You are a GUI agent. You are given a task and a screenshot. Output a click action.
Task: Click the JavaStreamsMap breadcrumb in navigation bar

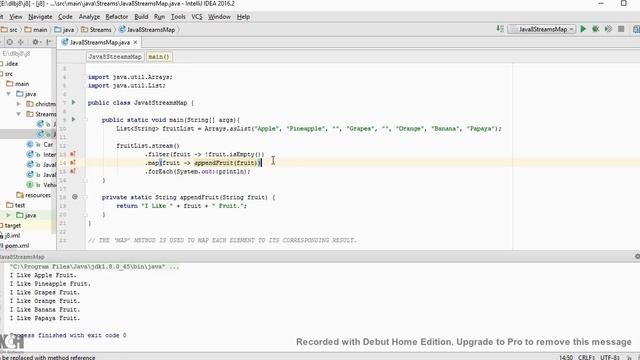coord(147,29)
